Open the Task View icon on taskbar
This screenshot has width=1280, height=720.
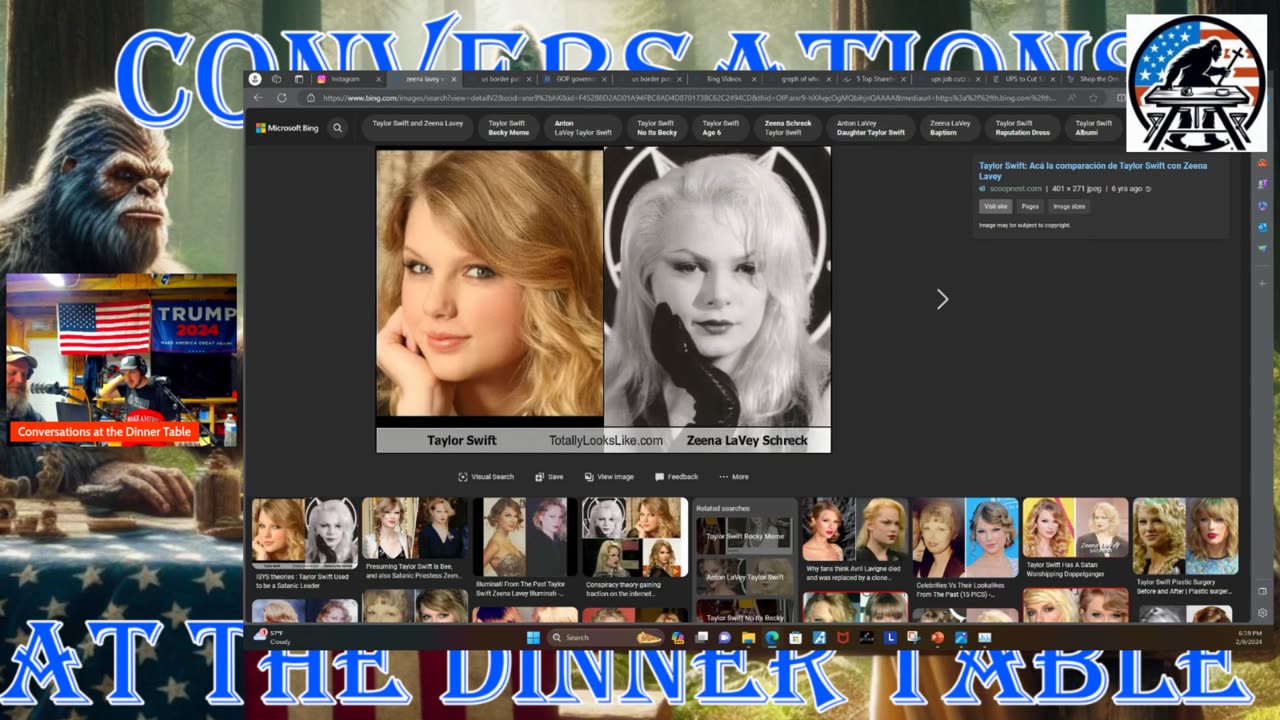pyautogui.click(x=703, y=637)
